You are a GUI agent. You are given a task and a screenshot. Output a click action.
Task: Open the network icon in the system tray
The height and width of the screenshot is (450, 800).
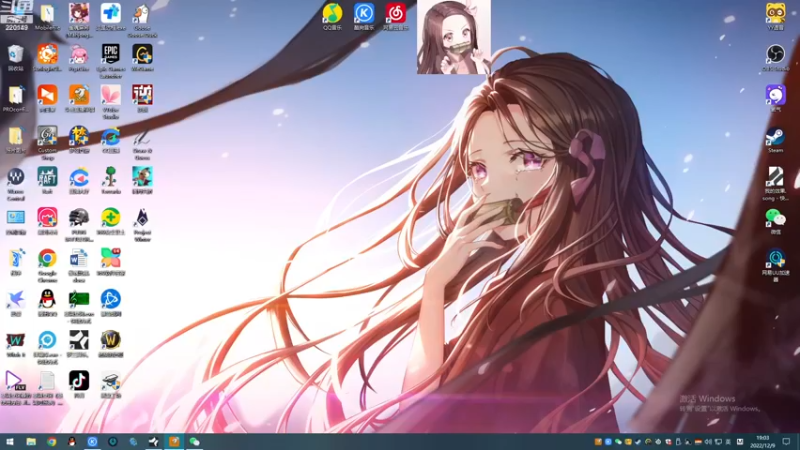718,442
